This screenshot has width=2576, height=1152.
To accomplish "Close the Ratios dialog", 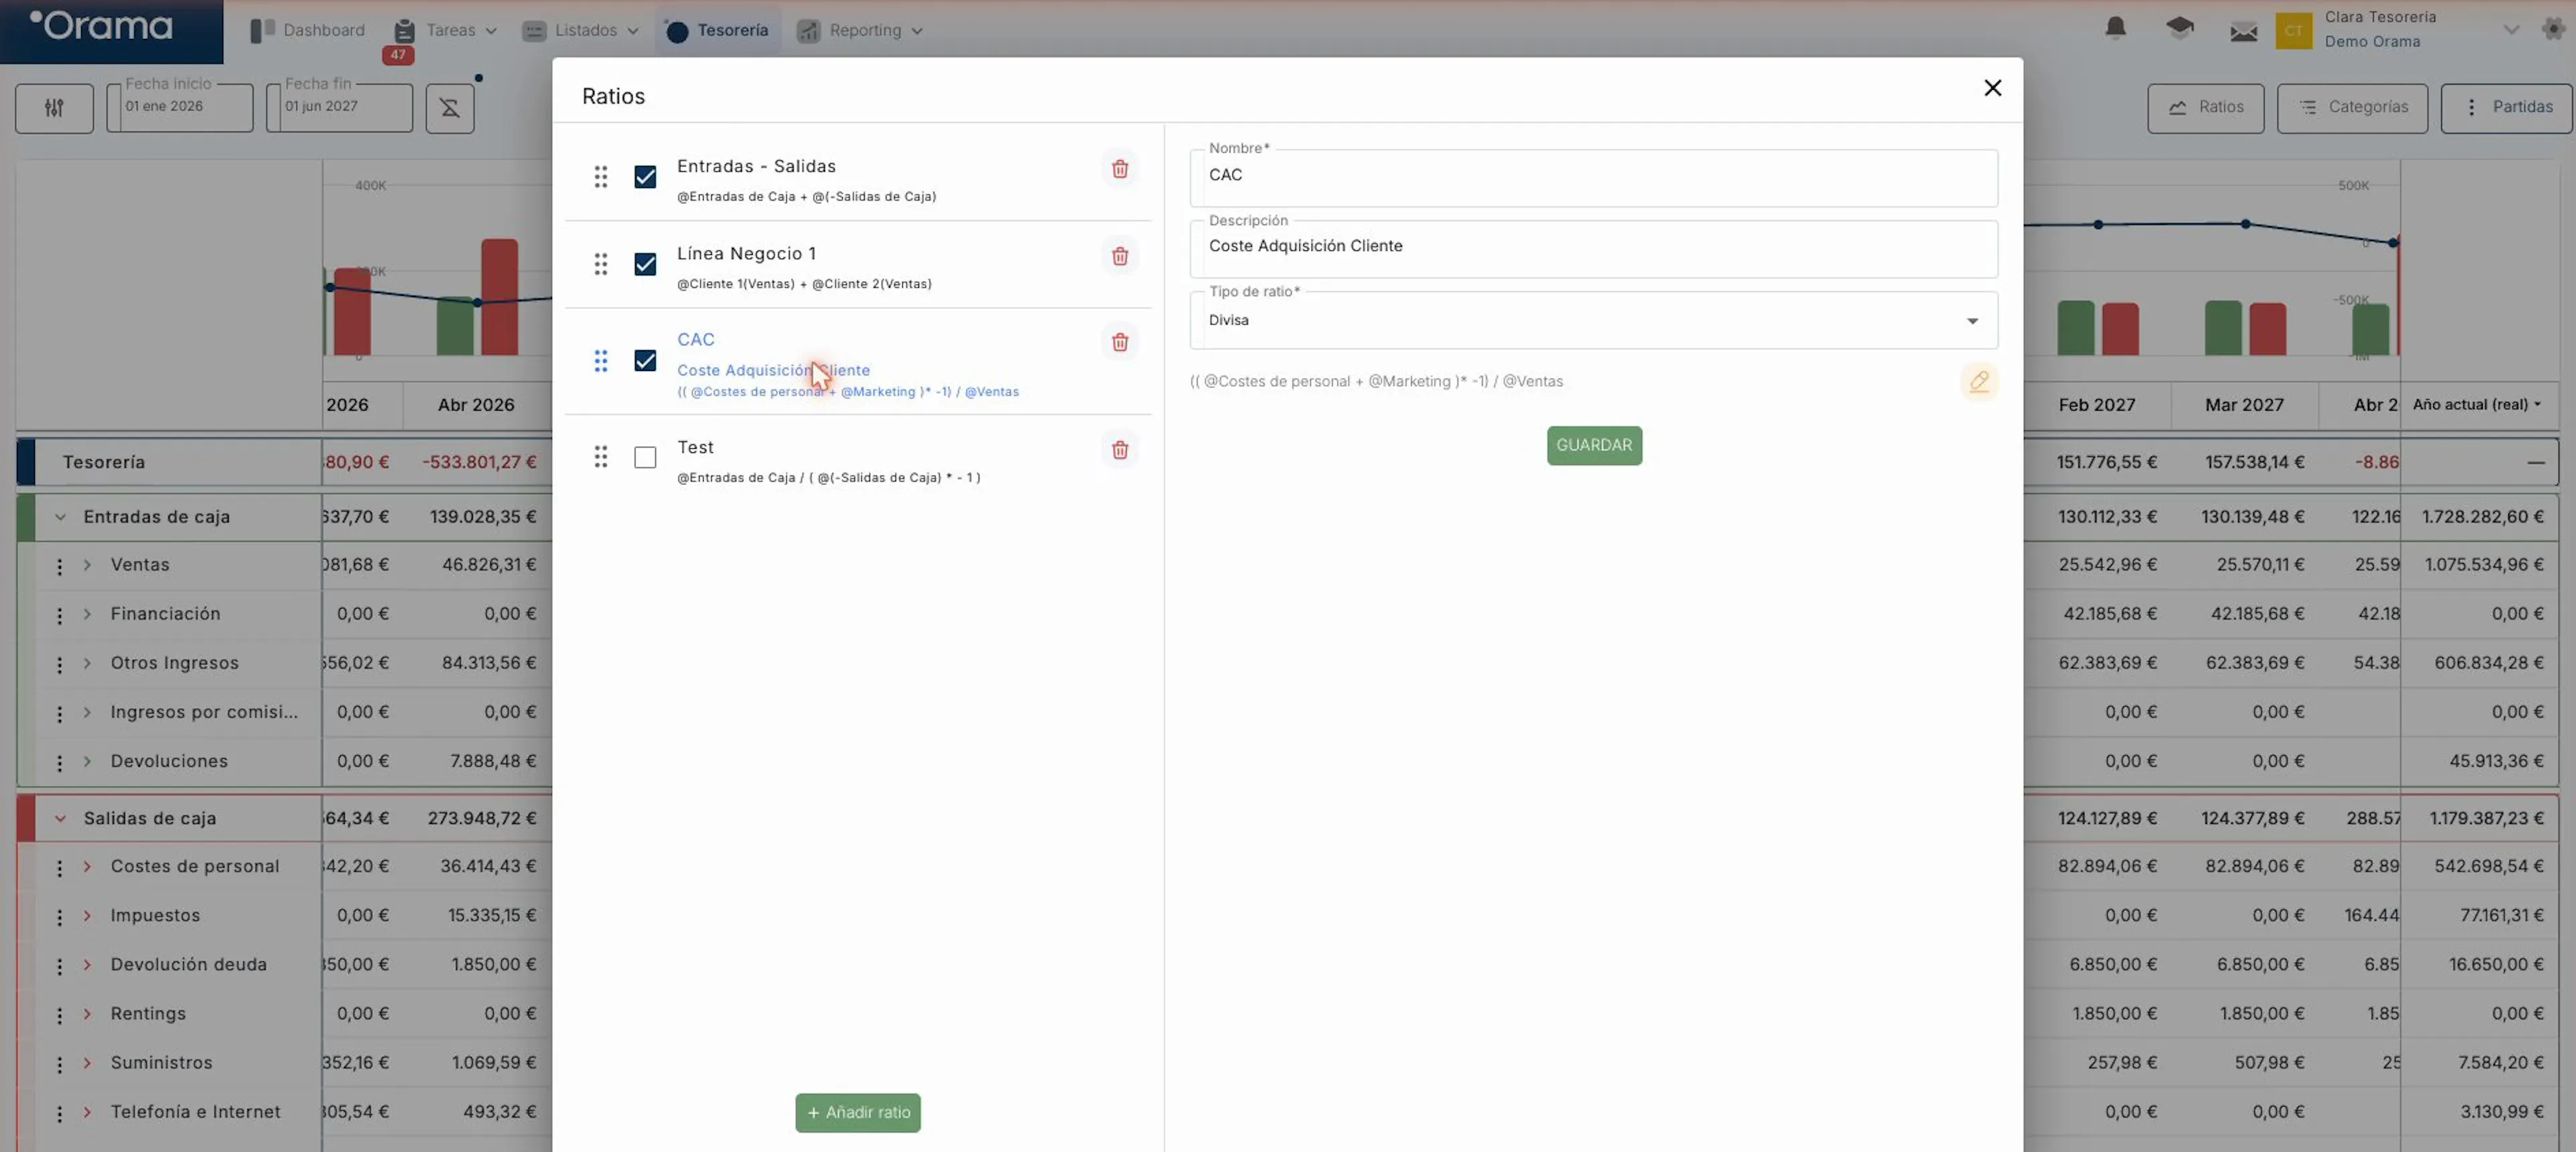I will (x=1992, y=88).
